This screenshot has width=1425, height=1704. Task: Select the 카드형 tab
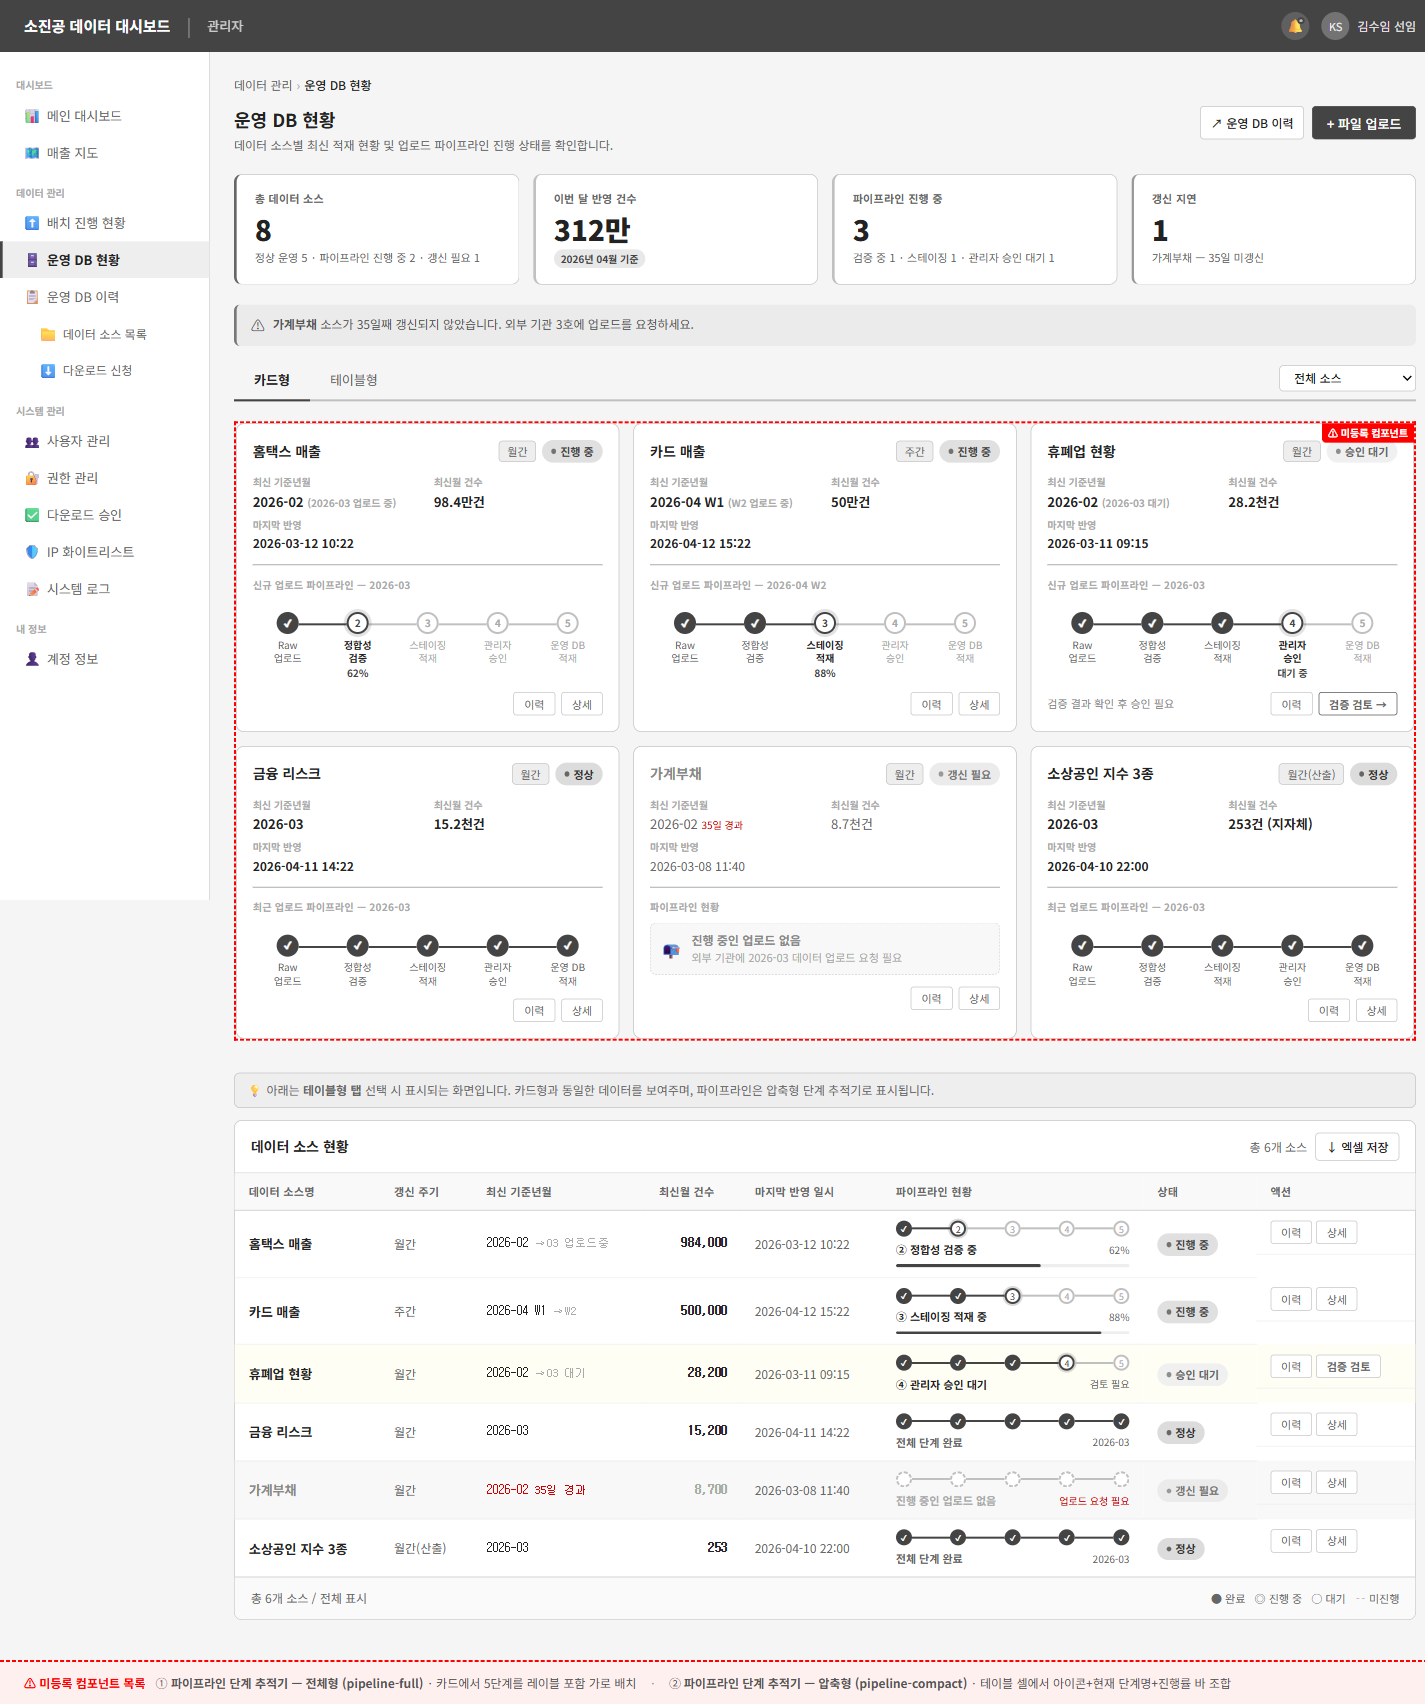click(x=272, y=380)
